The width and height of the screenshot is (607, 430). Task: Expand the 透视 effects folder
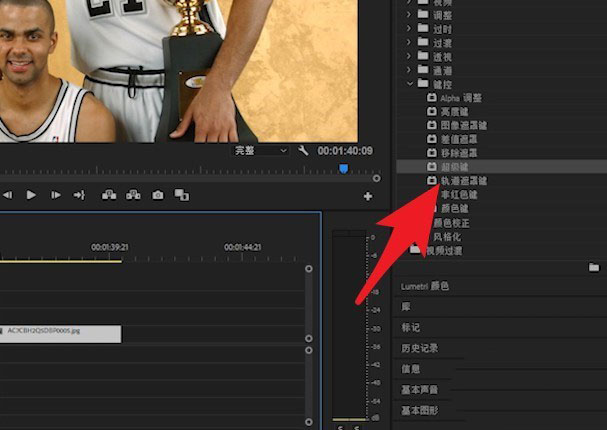(409, 57)
